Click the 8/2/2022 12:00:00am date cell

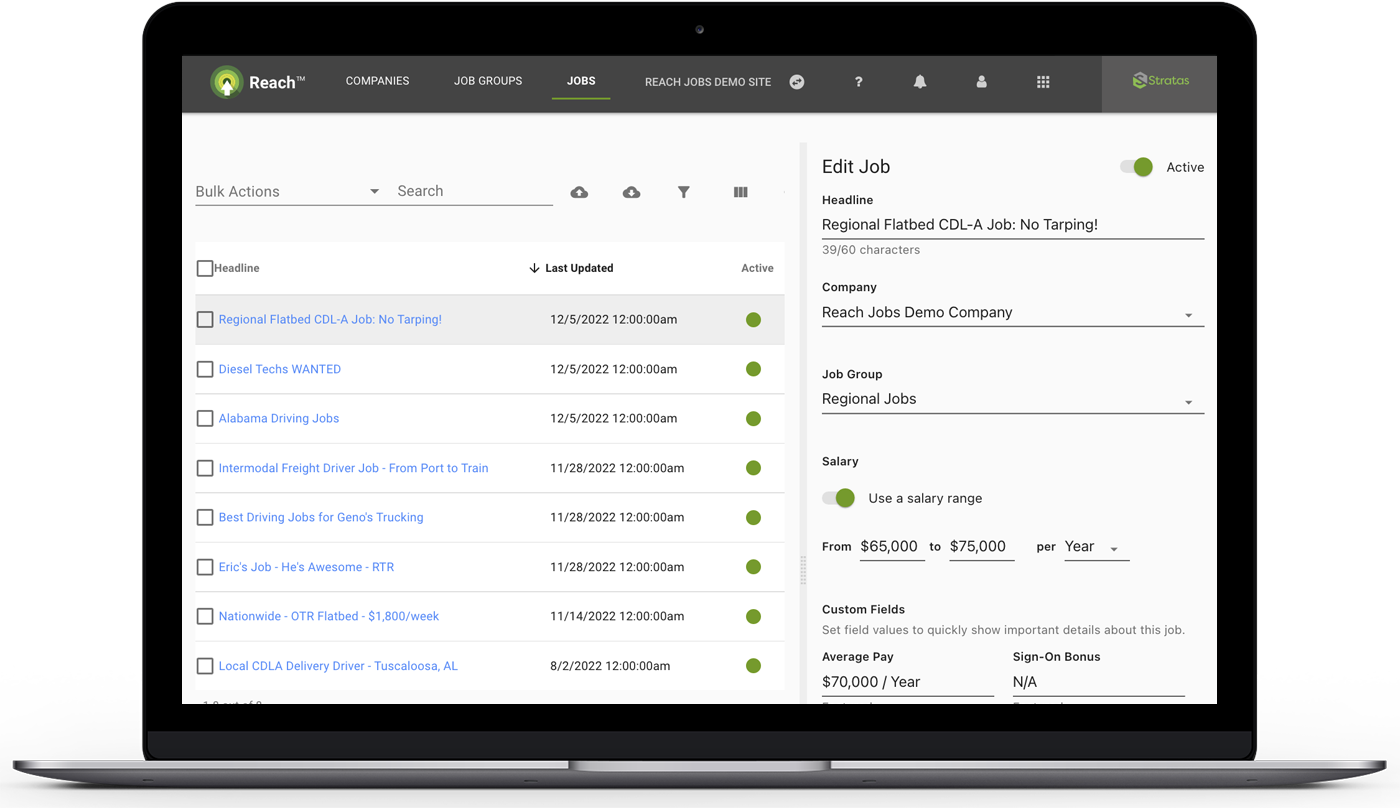[x=610, y=666]
